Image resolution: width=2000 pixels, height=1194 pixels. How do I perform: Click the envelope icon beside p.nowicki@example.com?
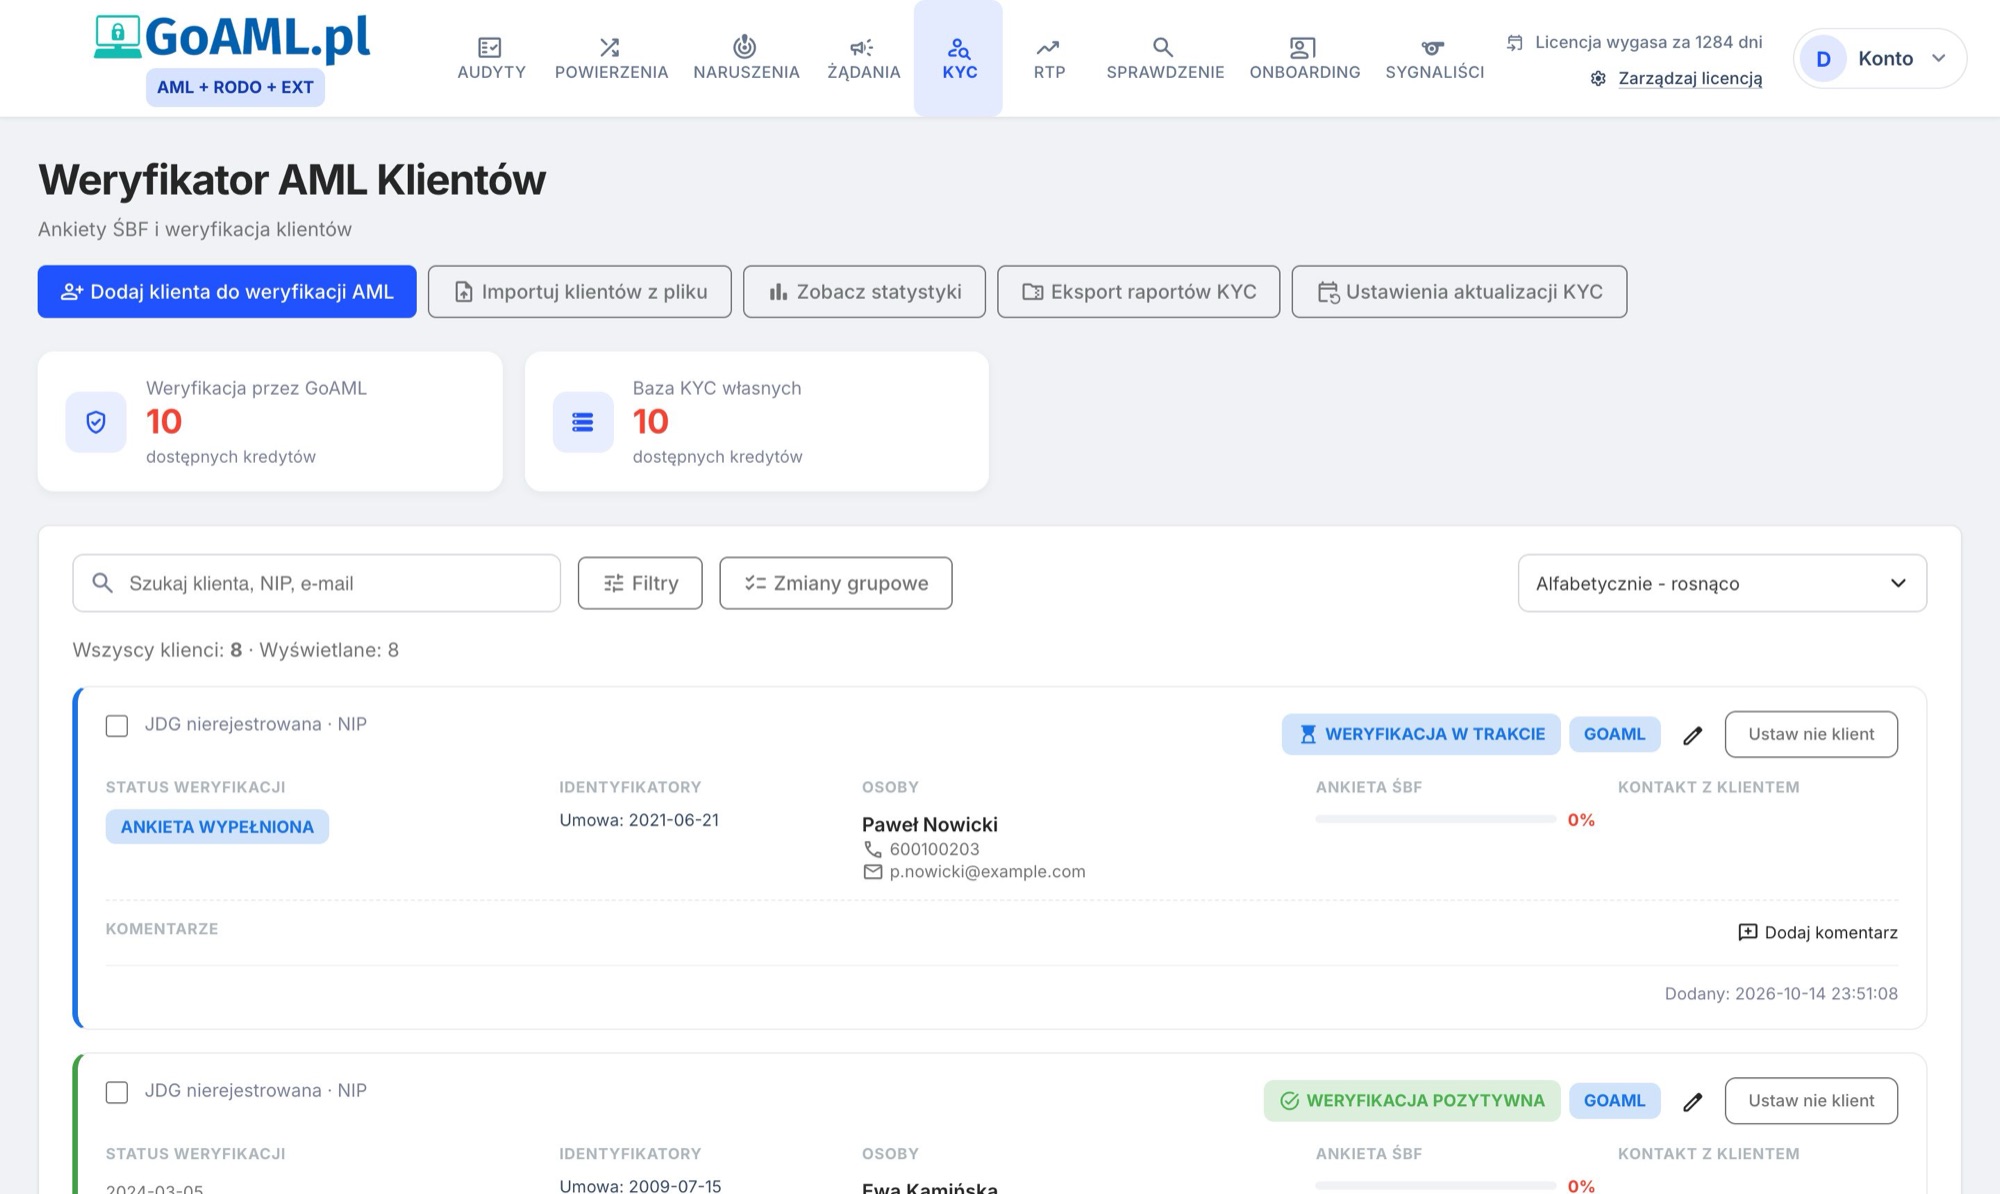pyautogui.click(x=873, y=872)
